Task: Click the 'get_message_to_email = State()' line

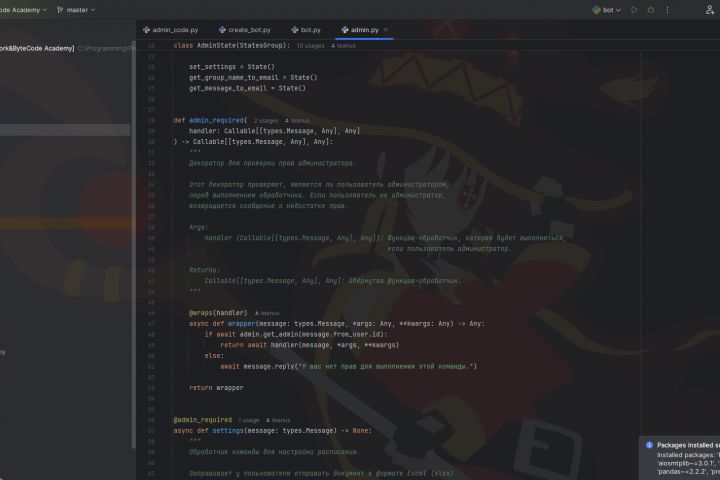Action: [x=247, y=88]
